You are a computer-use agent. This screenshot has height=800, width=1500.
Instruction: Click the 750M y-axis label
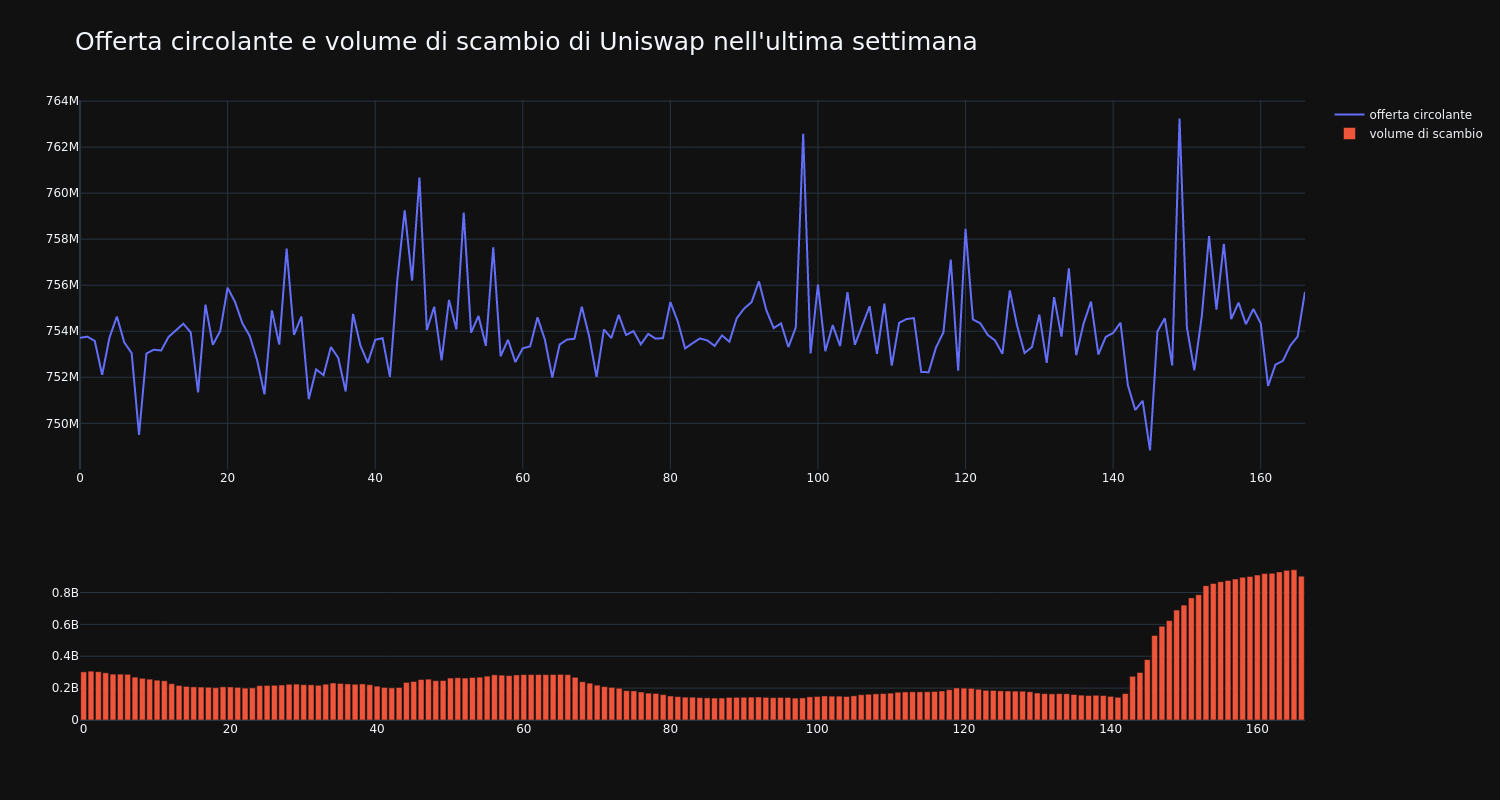click(x=62, y=424)
